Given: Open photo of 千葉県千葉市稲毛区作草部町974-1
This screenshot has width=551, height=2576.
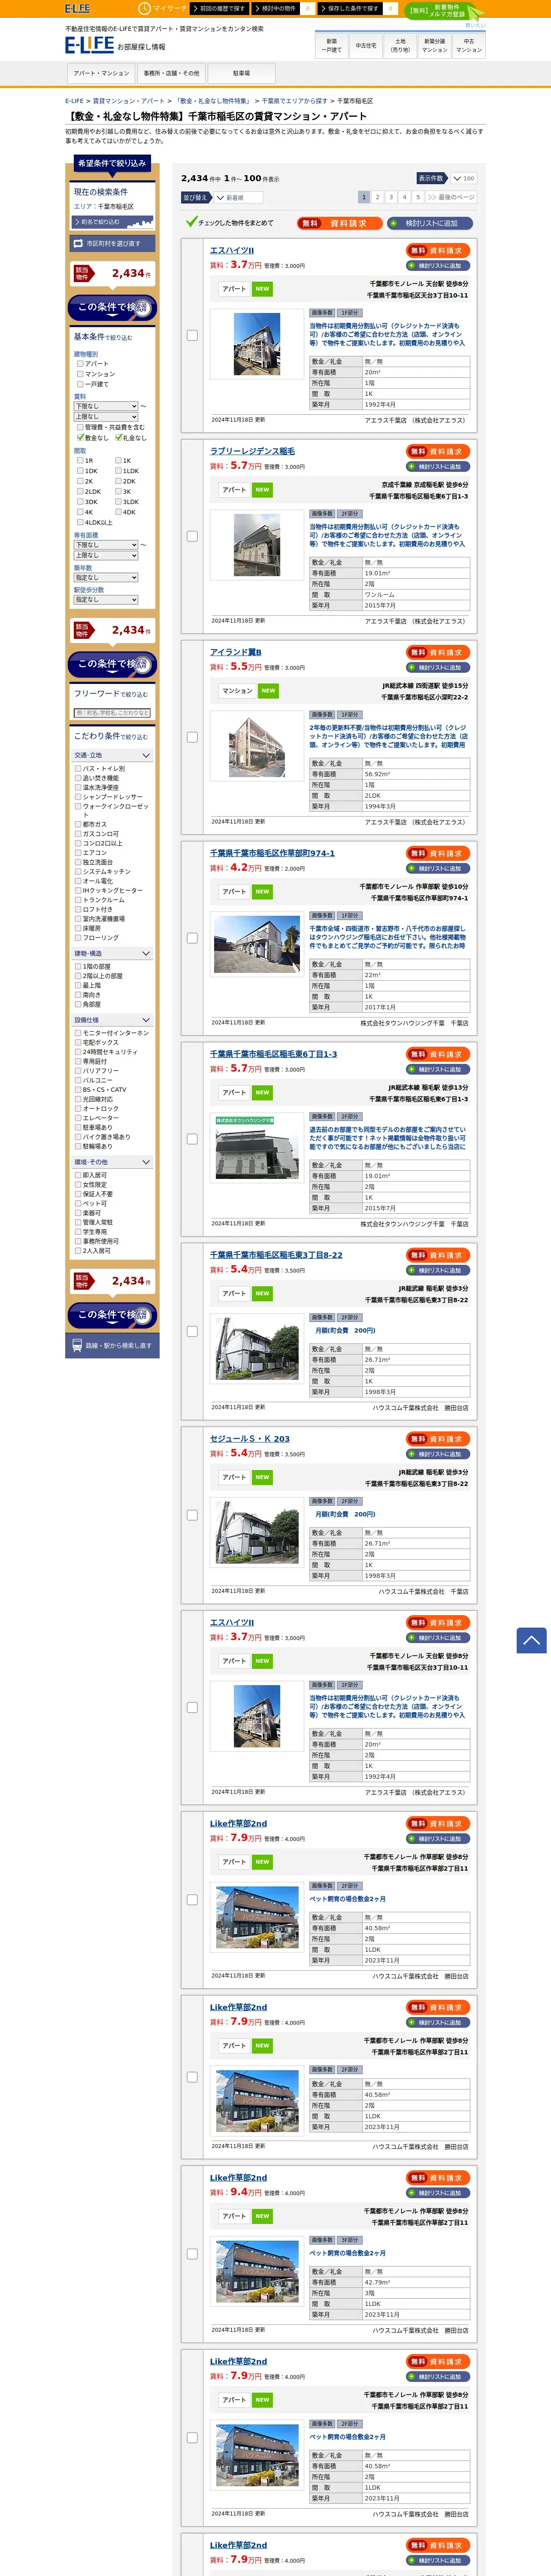Looking at the screenshot, I should click(258, 944).
